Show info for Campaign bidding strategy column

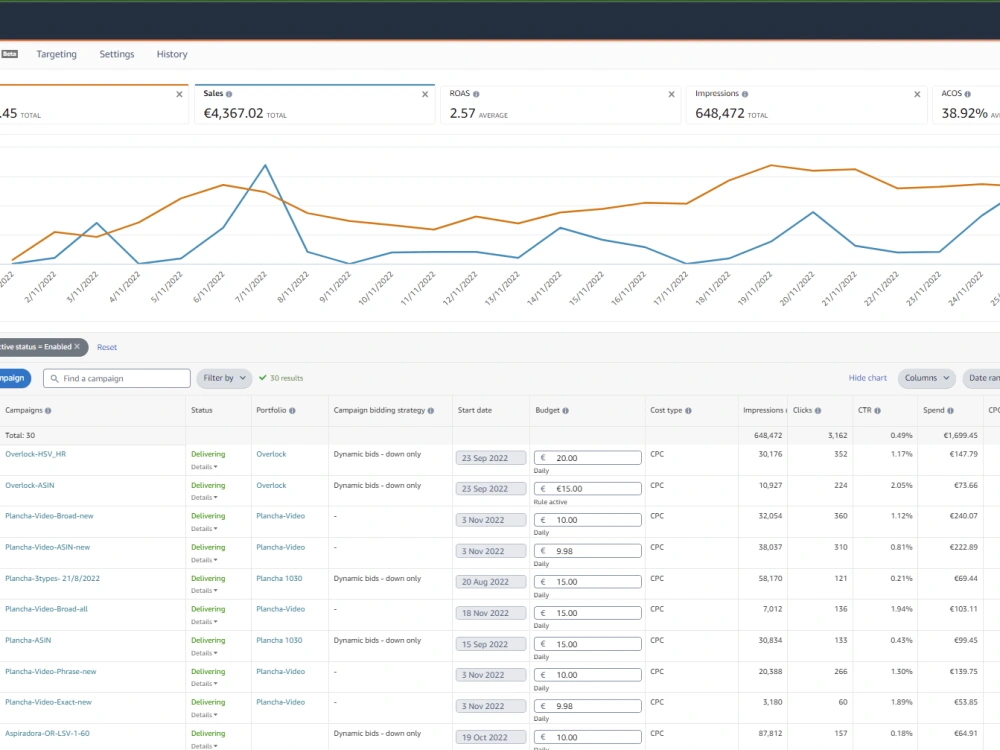point(430,411)
